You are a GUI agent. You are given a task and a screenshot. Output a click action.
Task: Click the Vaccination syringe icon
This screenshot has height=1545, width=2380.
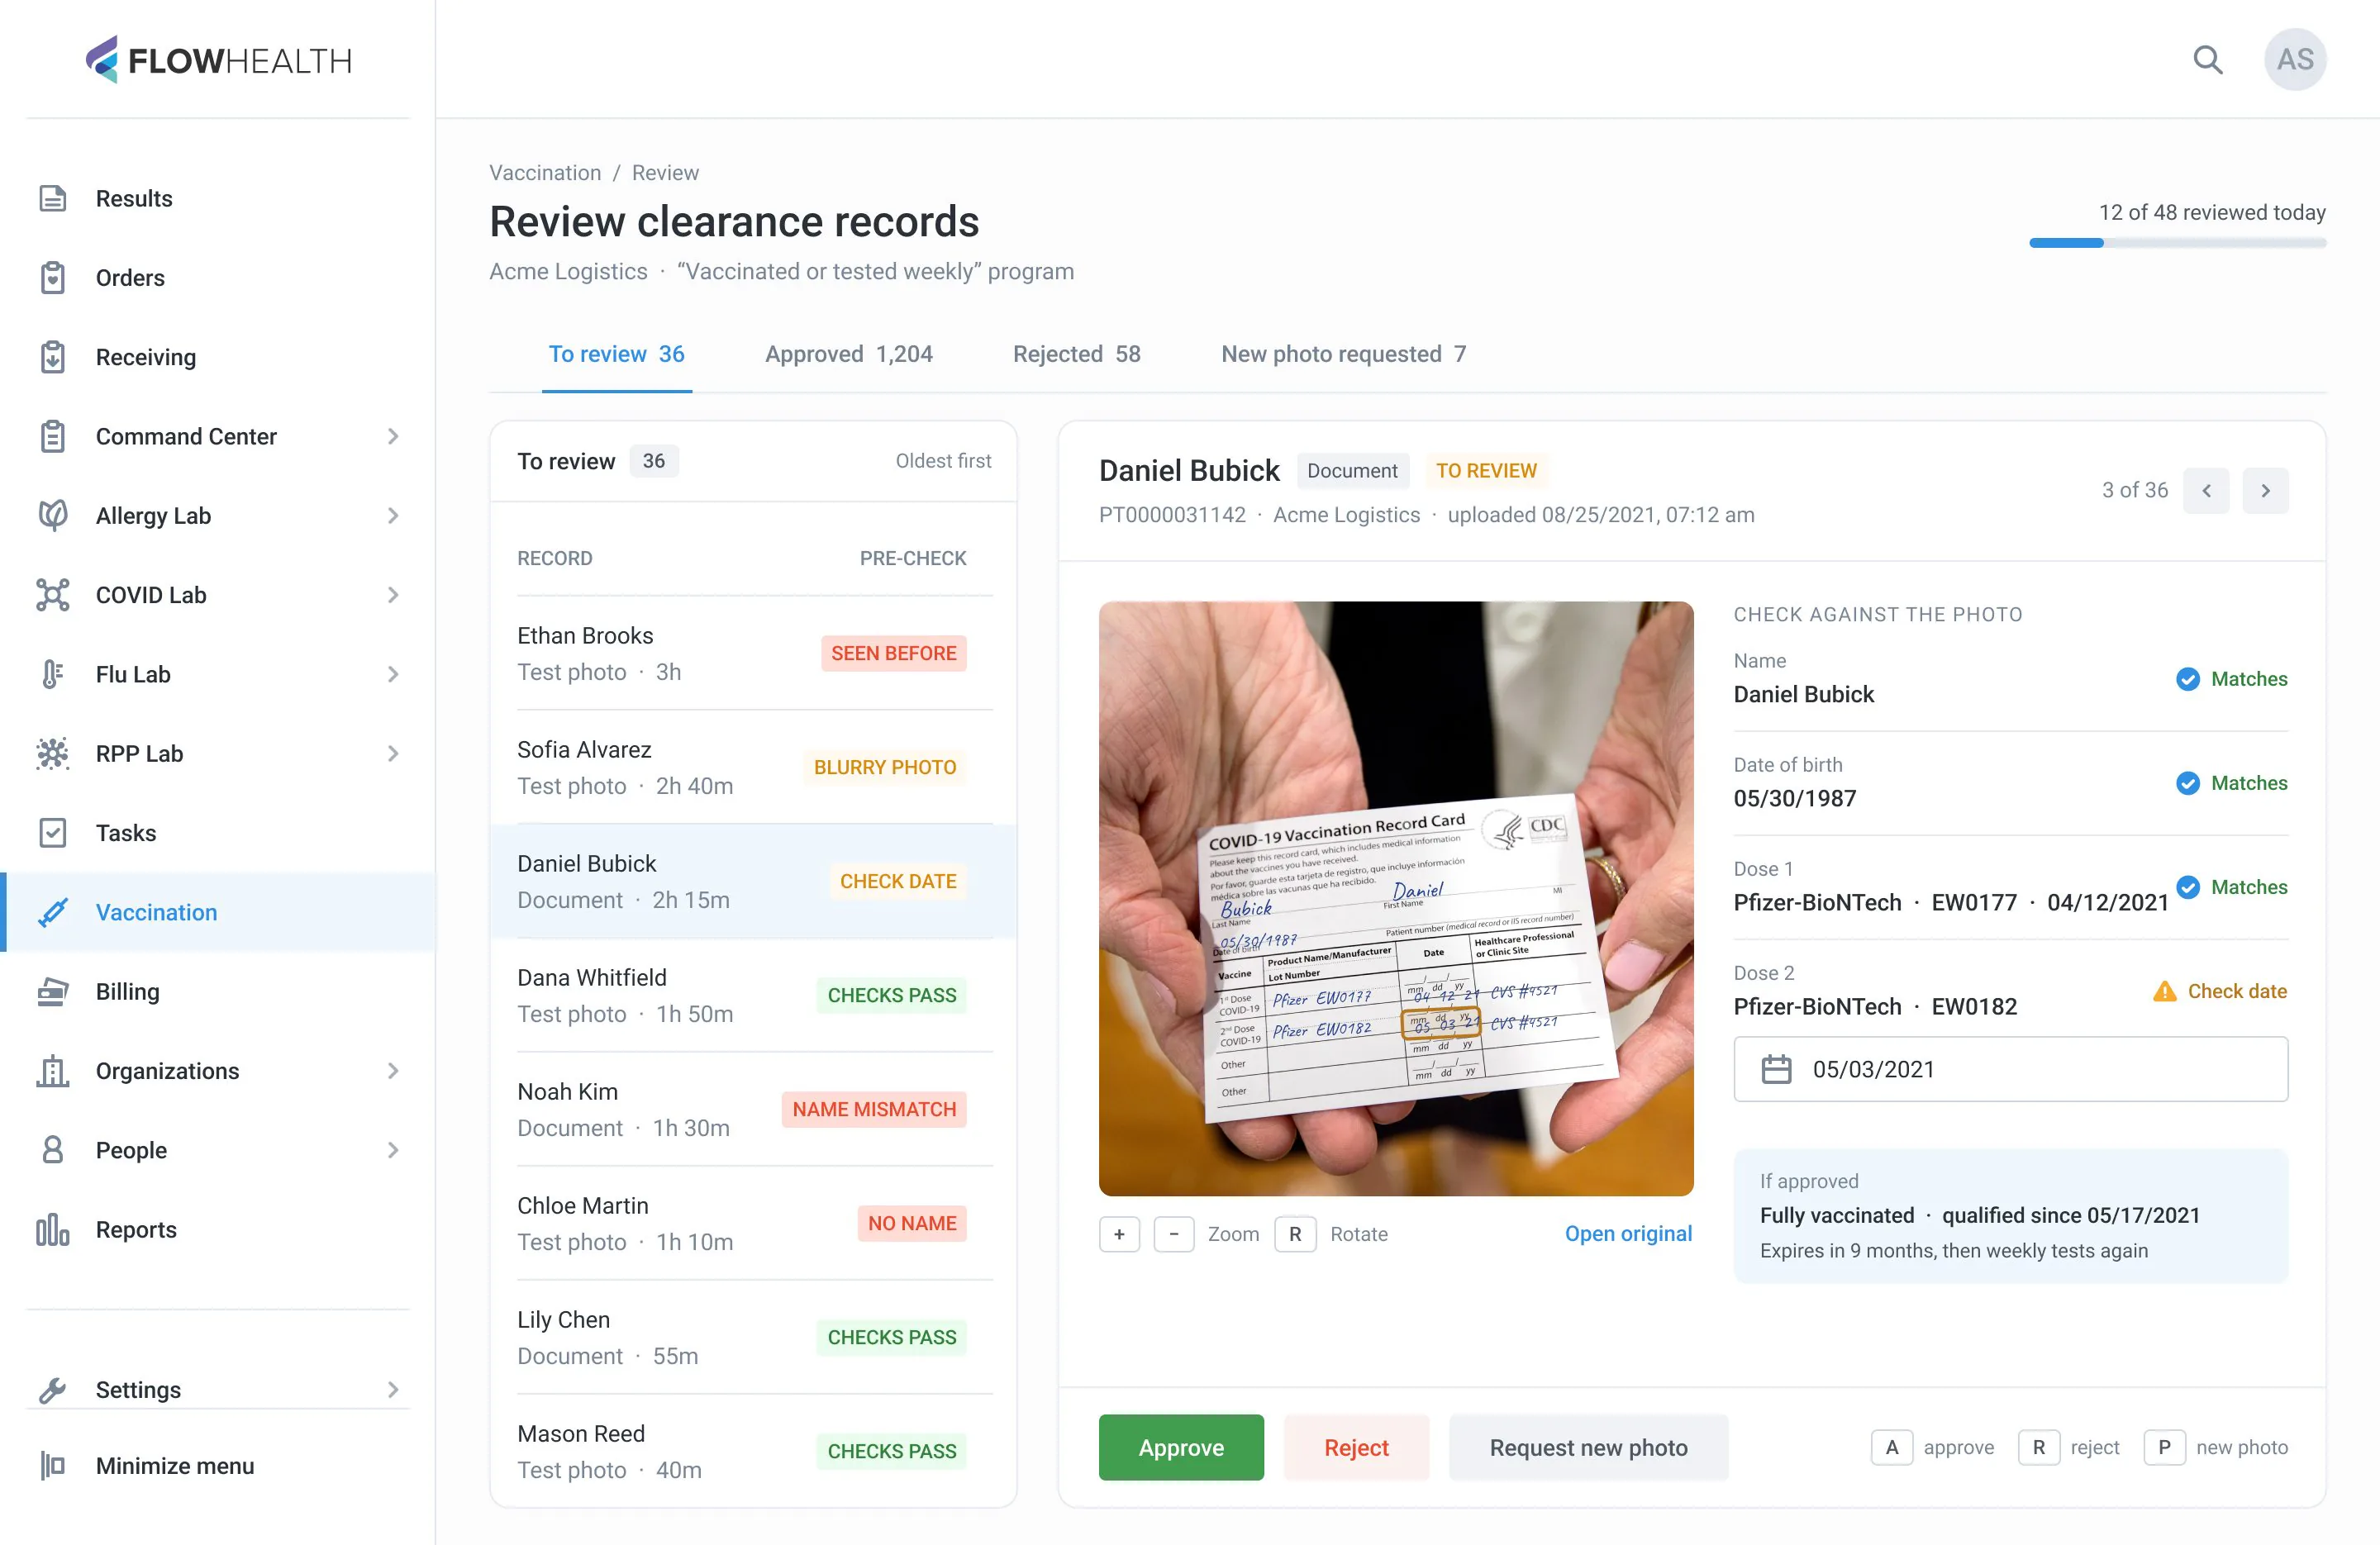pyautogui.click(x=53, y=912)
